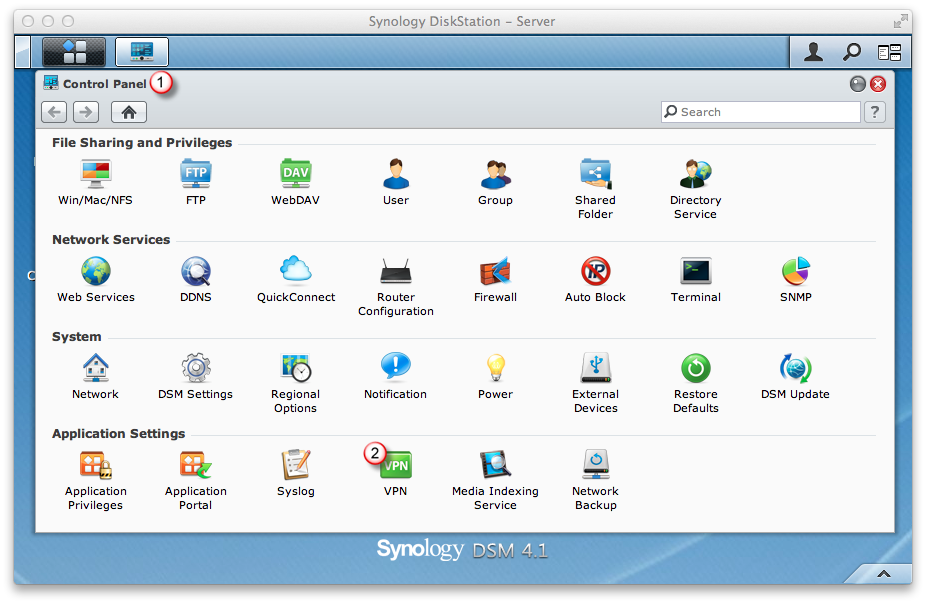Close the Control Panel with red X

878,84
